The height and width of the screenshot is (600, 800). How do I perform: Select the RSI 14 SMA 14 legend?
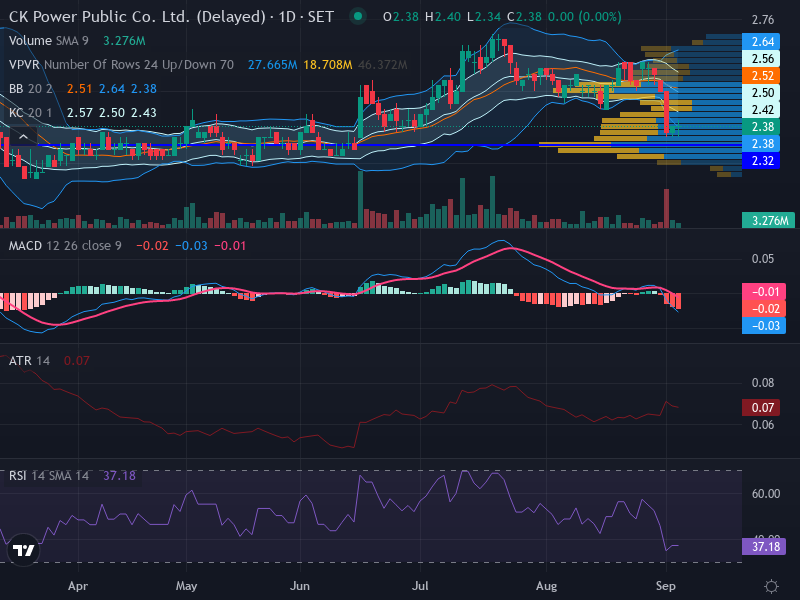click(x=48, y=476)
